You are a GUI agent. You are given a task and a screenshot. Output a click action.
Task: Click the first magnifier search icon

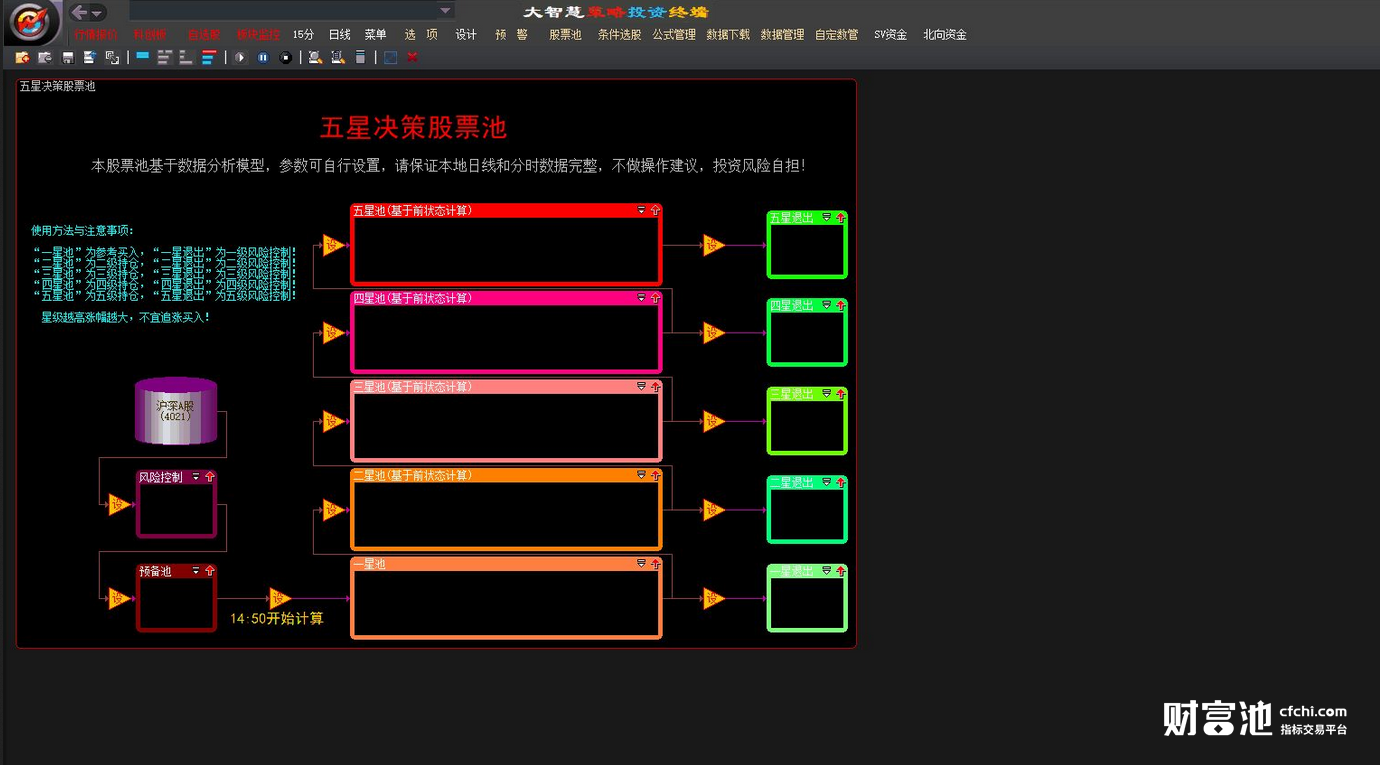click(x=315, y=58)
